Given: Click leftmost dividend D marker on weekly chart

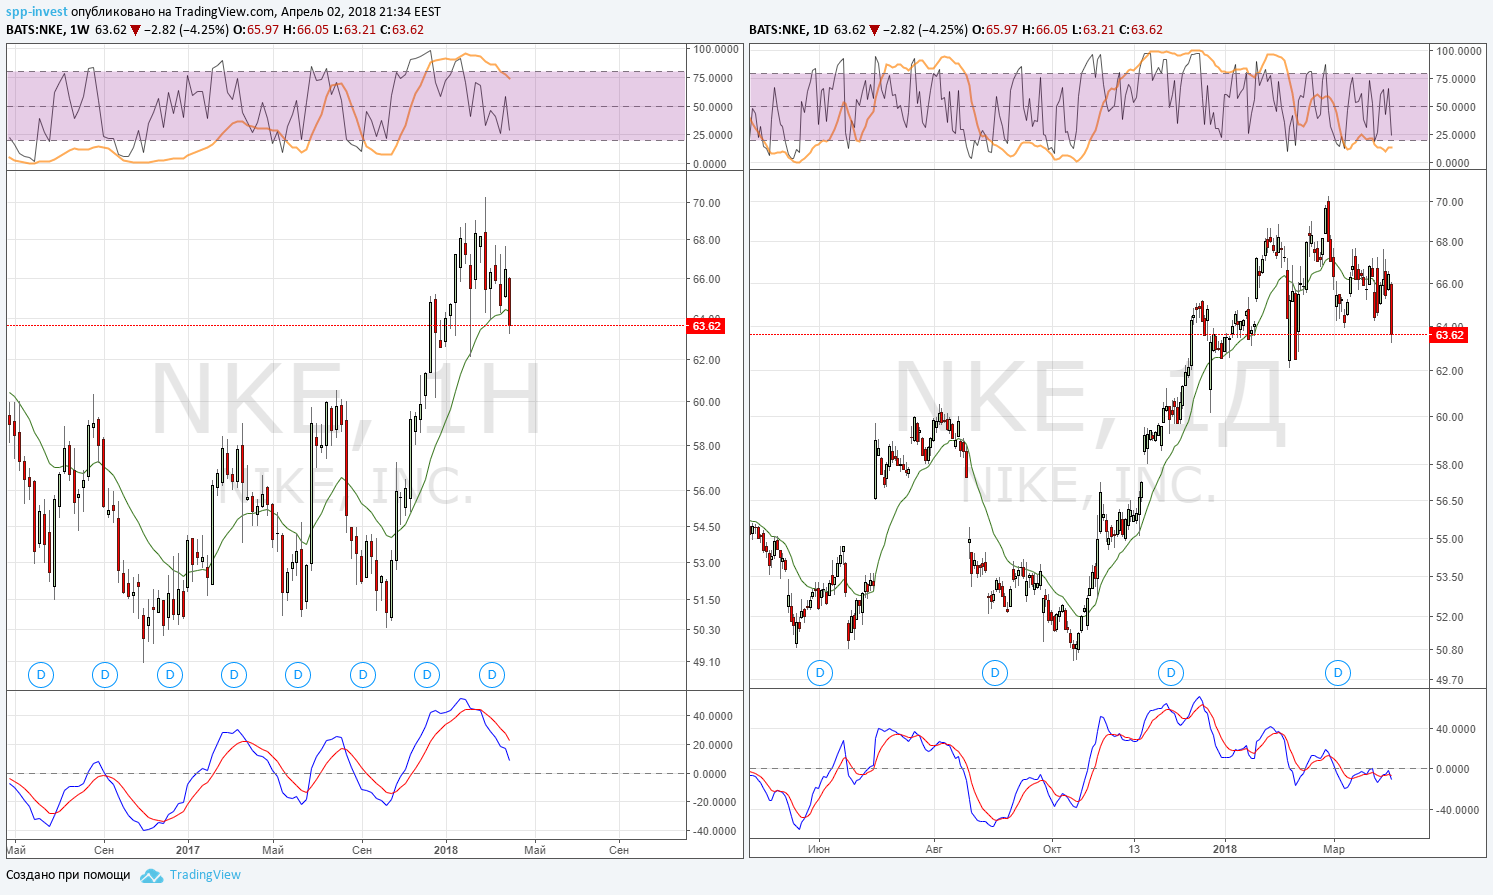Looking at the screenshot, I should 41,675.
